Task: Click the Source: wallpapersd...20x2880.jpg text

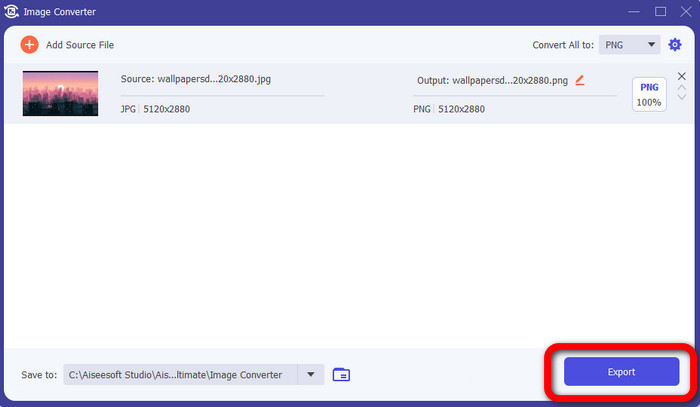Action: pos(196,79)
